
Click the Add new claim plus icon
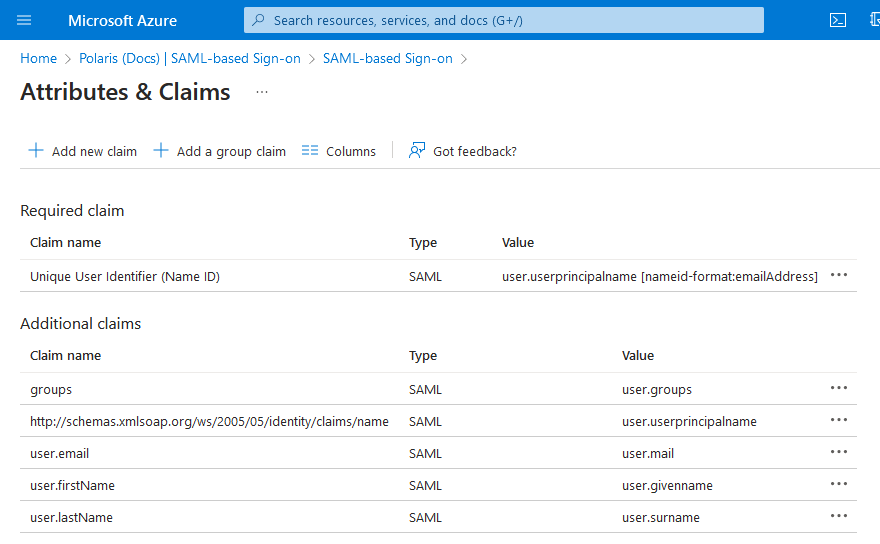pyautogui.click(x=36, y=151)
